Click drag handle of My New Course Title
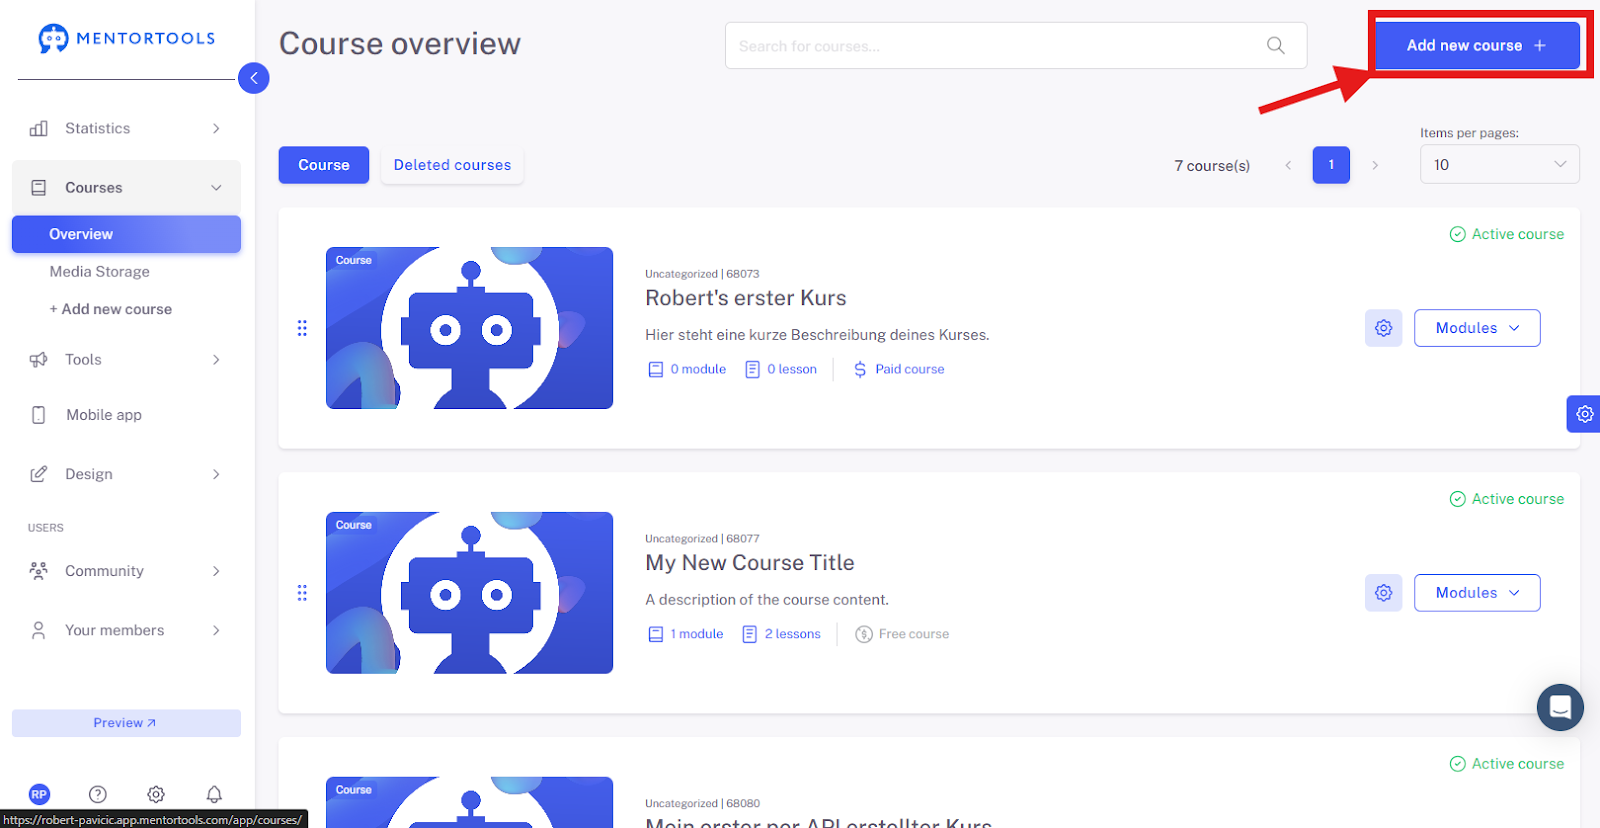1600x828 pixels. 302,593
